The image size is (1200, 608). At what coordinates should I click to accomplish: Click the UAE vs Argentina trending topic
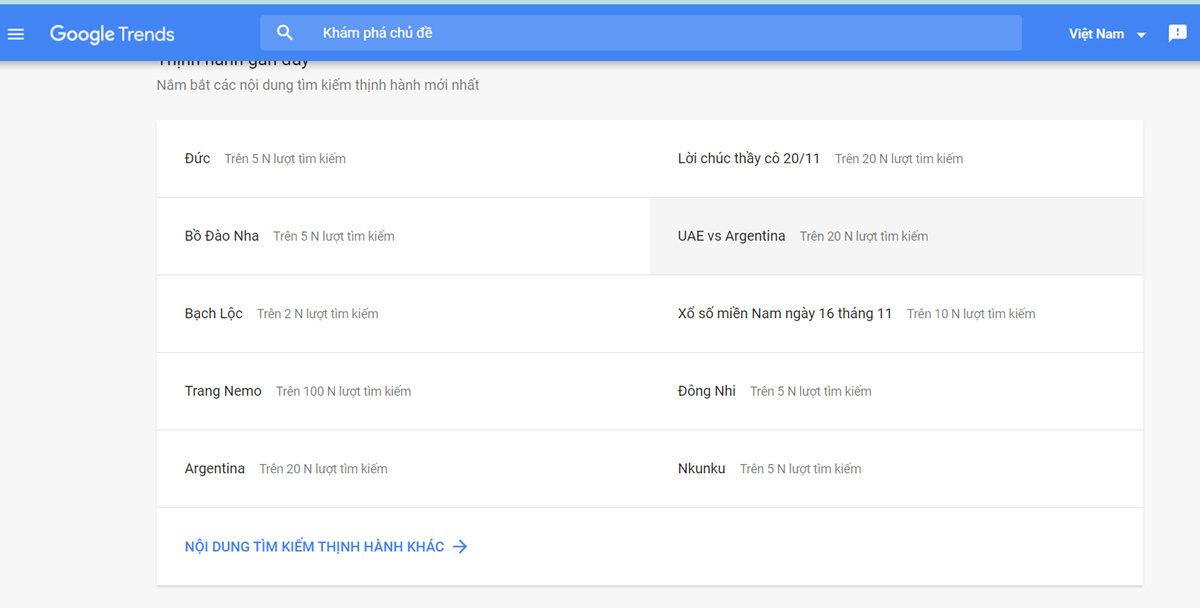click(731, 235)
